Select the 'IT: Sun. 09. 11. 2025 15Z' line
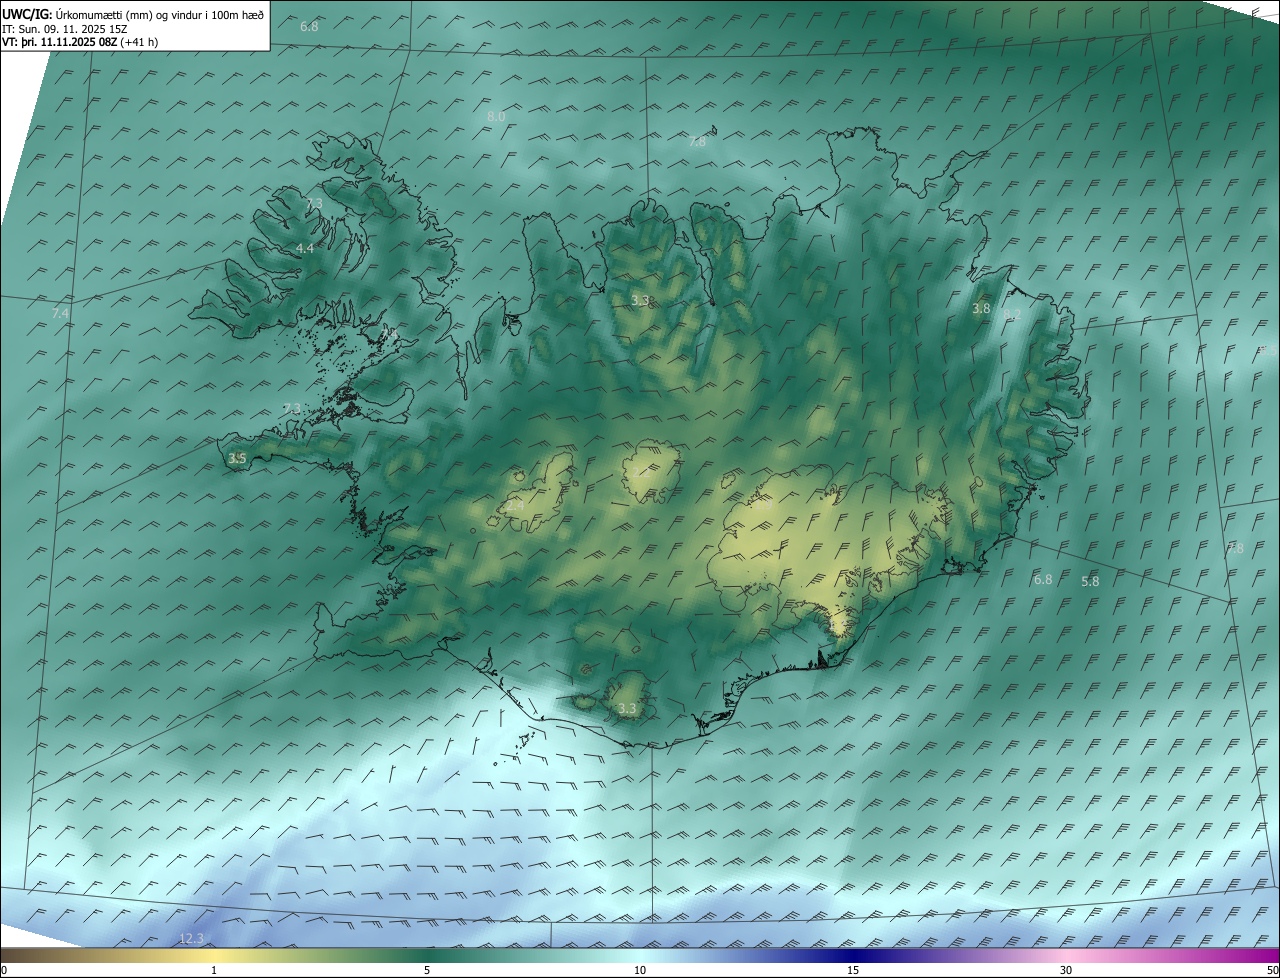 click(64, 28)
